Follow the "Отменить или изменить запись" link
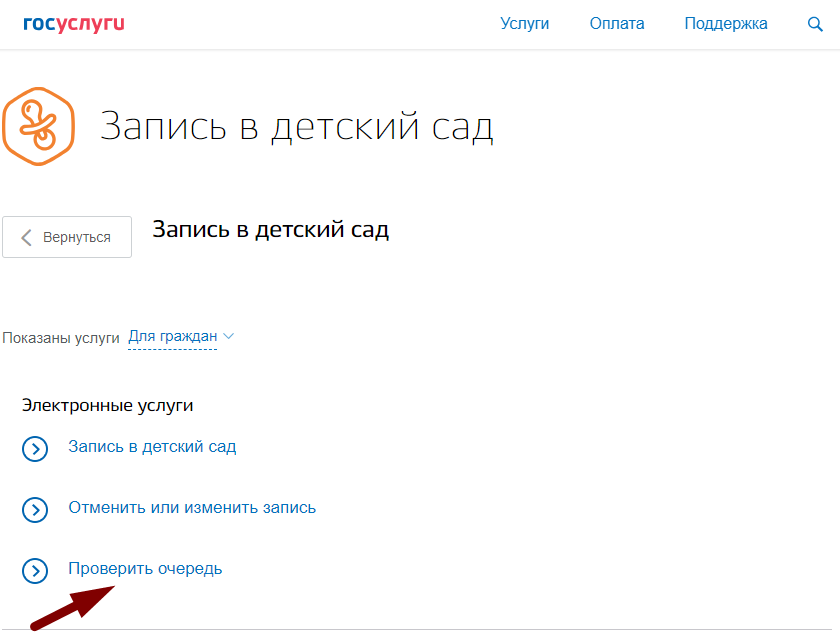This screenshot has height=643, width=840. [x=192, y=508]
